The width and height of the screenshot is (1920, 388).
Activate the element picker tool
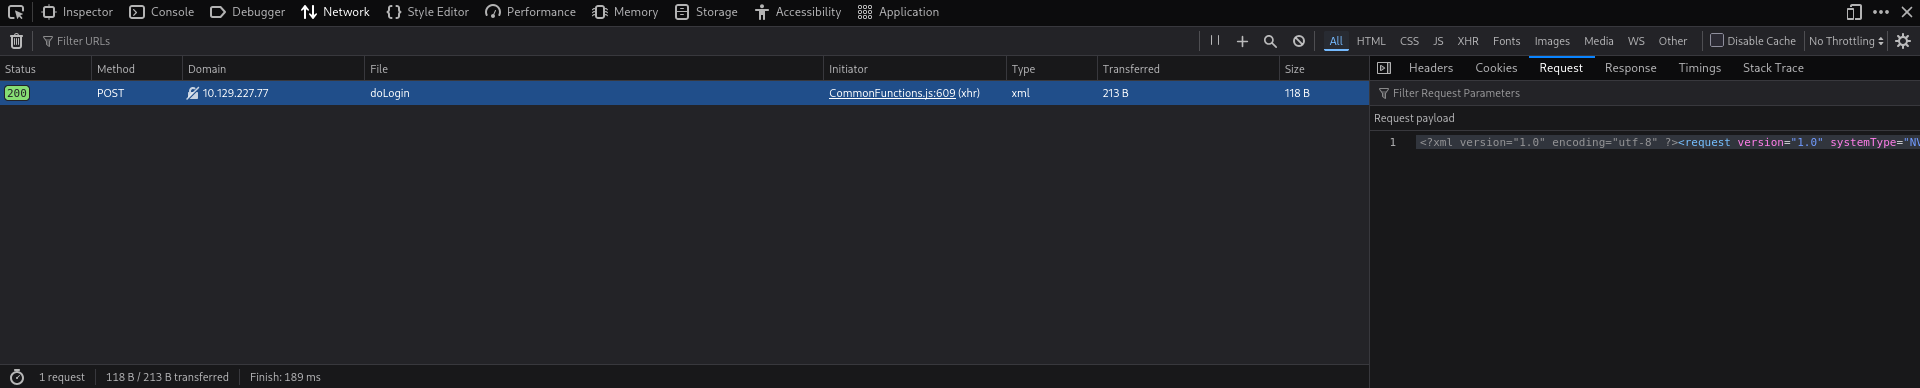(x=16, y=12)
